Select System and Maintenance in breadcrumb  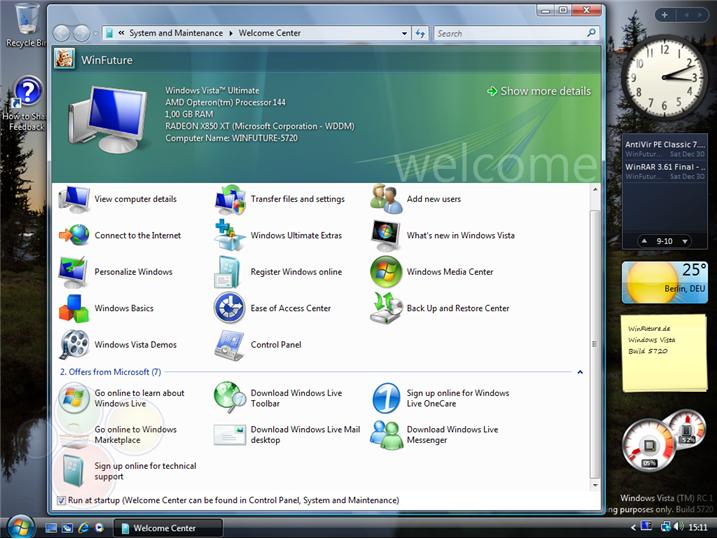pyautogui.click(x=175, y=33)
